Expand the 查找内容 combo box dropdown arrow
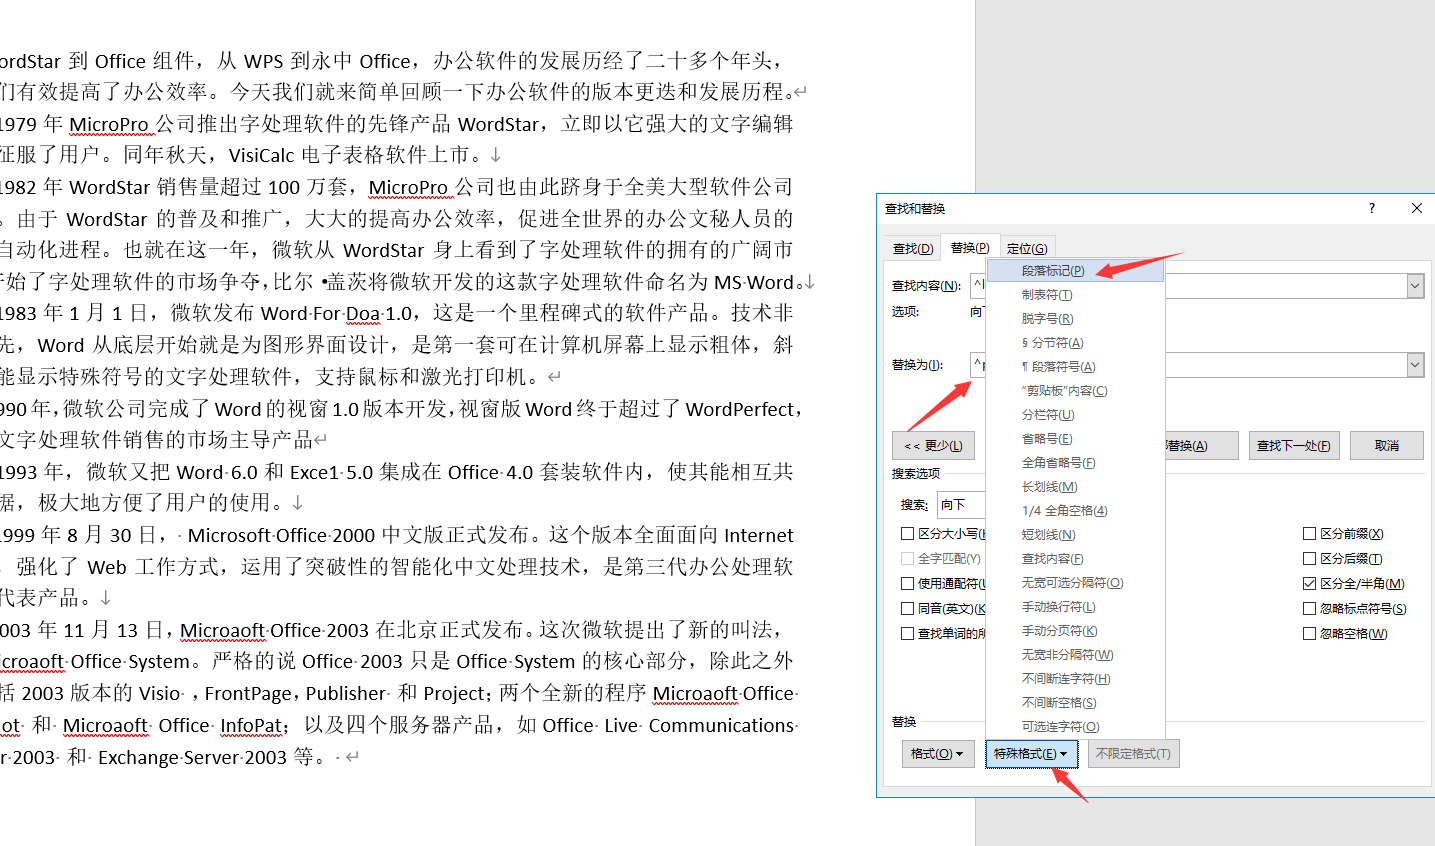 1415,286
